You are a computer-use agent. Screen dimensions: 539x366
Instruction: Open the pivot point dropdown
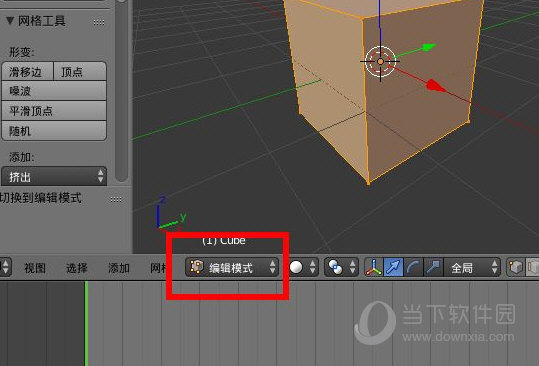point(341,267)
